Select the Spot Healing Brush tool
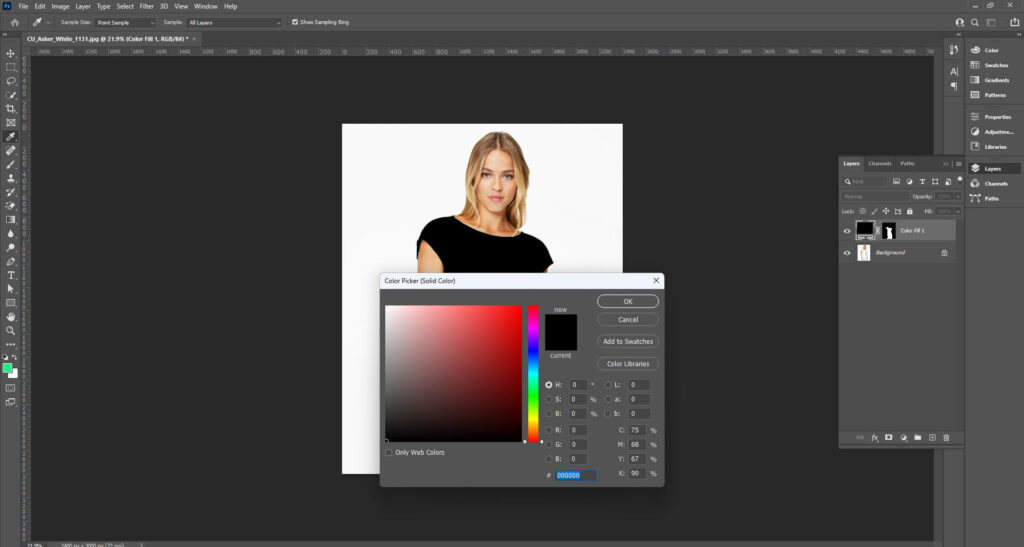Image resolution: width=1024 pixels, height=547 pixels. point(10,151)
